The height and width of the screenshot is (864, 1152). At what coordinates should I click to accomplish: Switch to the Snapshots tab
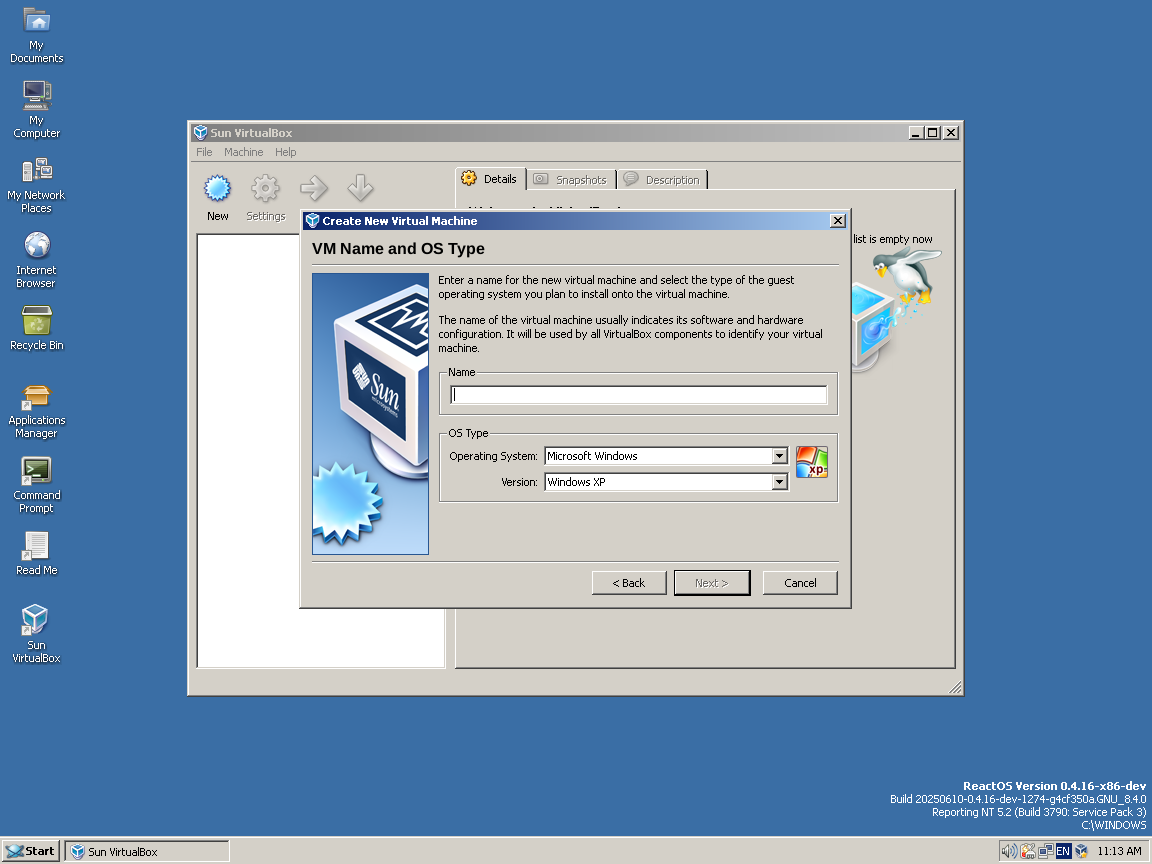[x=572, y=180]
